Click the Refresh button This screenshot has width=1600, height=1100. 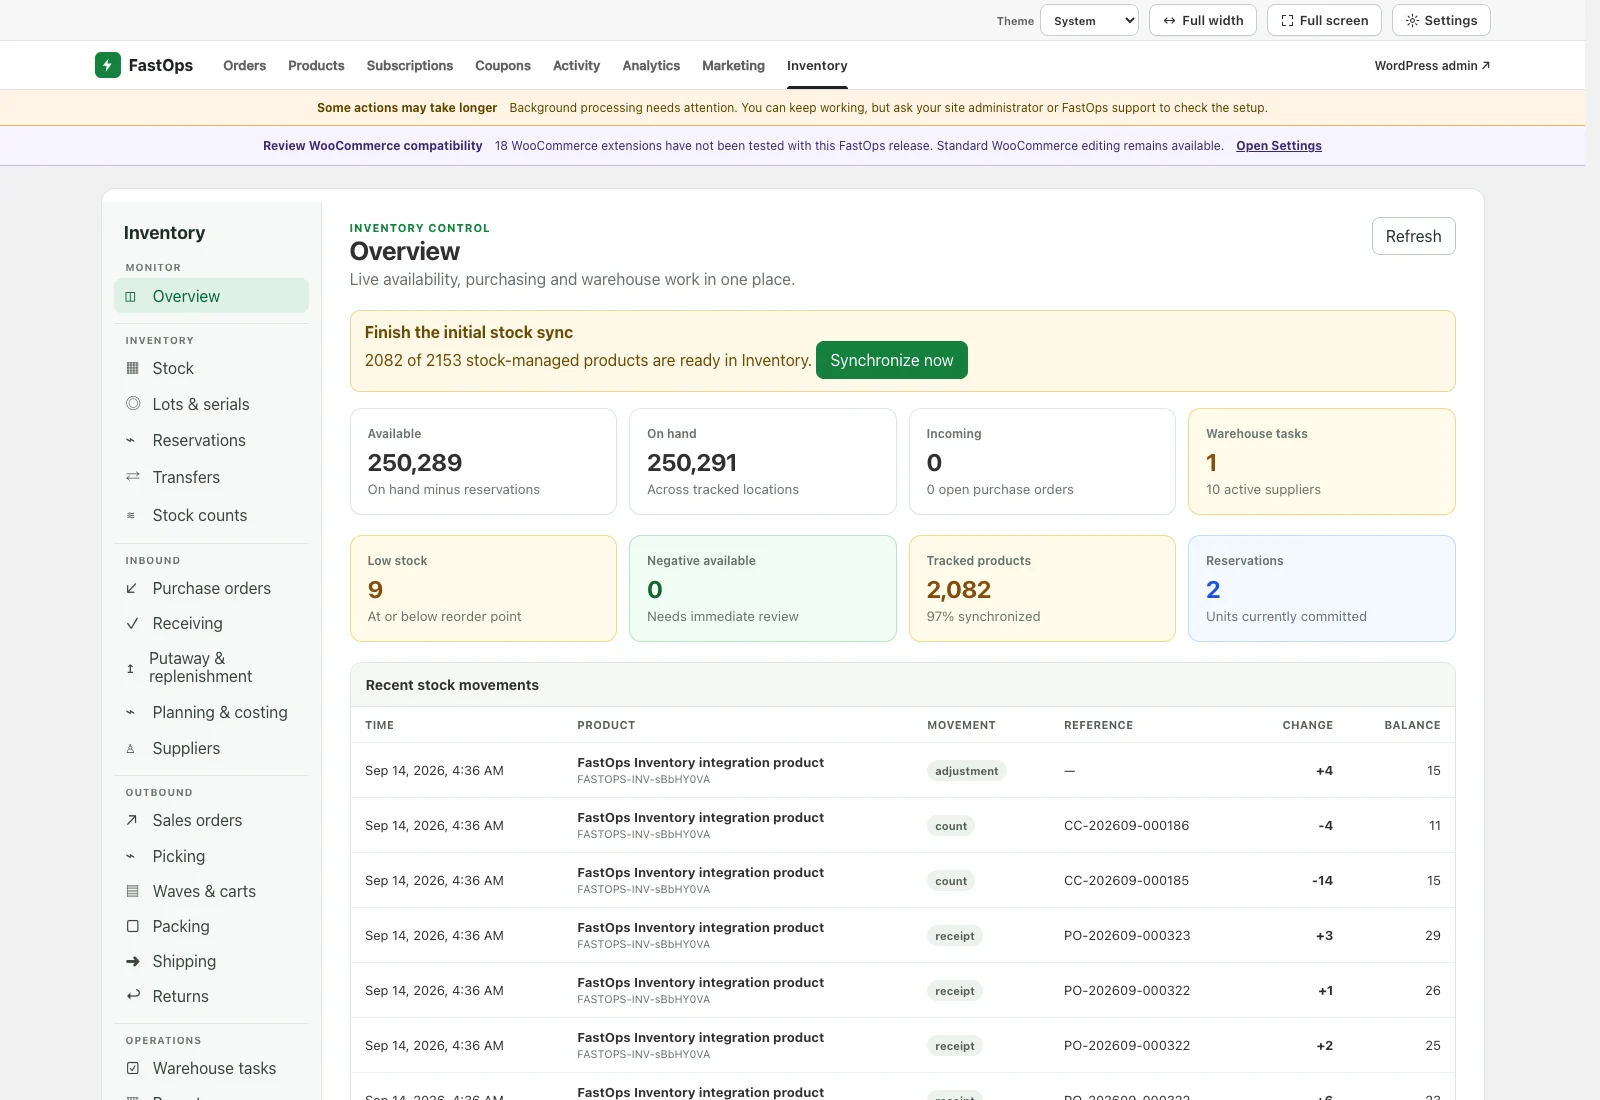(1413, 236)
